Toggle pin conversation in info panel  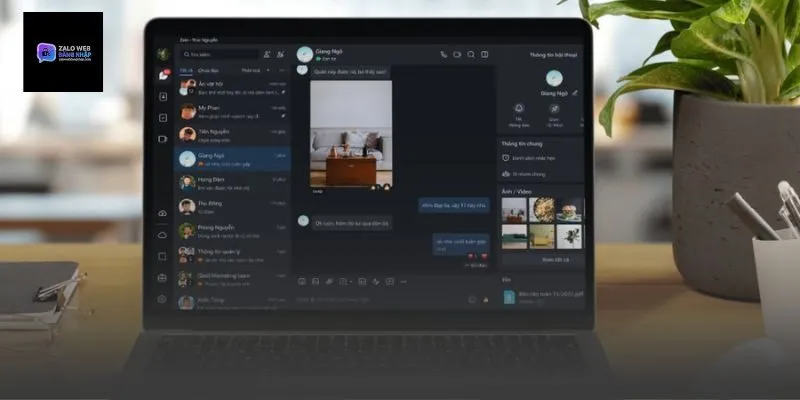pos(553,108)
